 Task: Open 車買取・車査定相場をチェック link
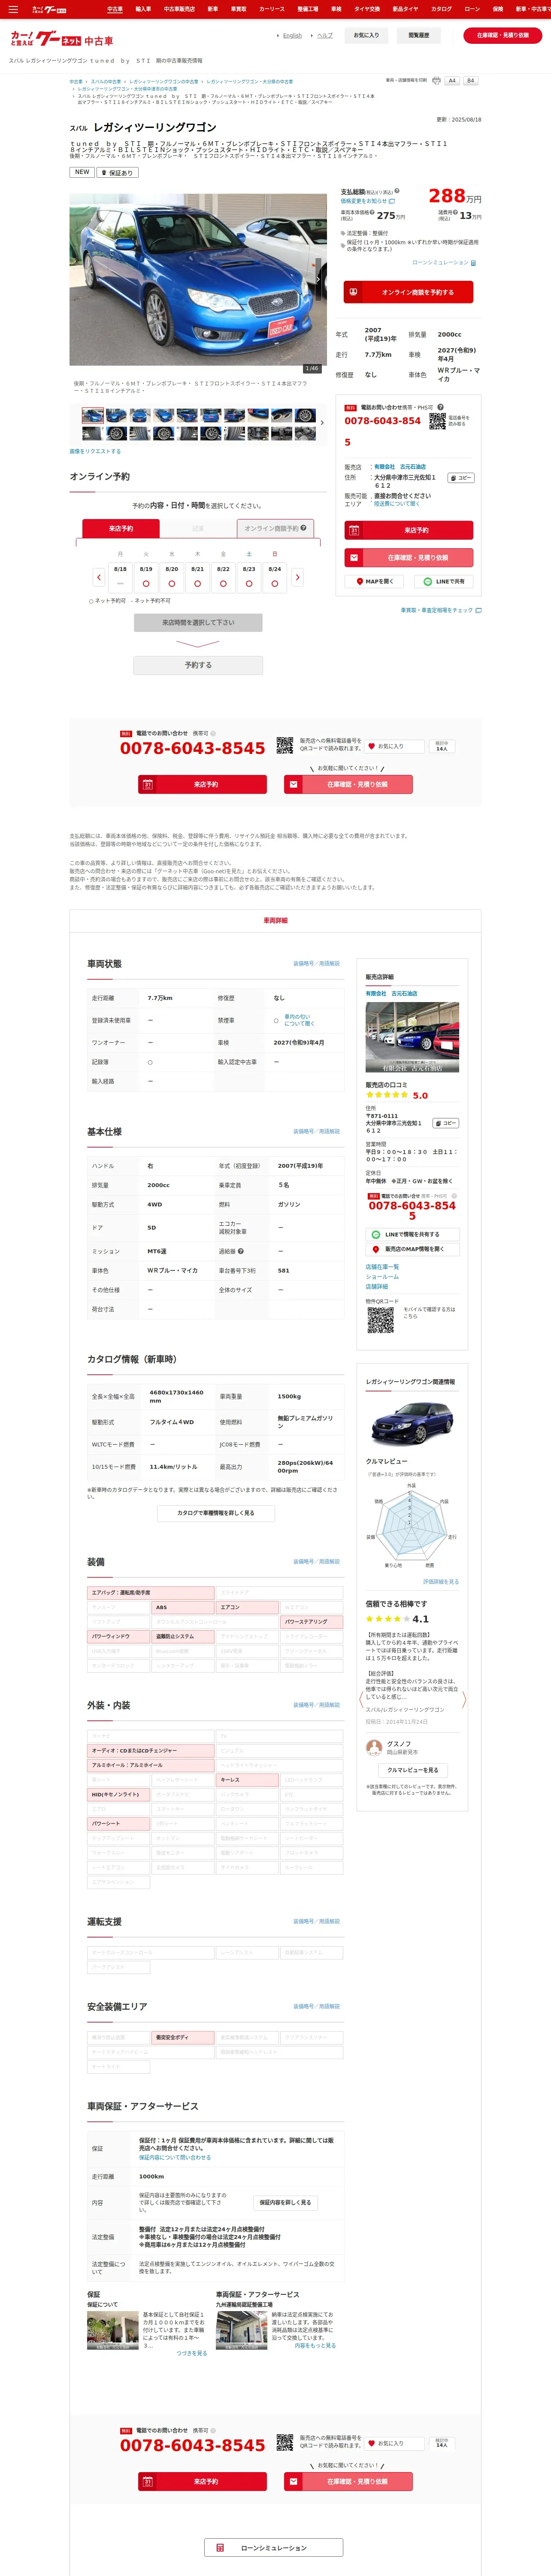(x=441, y=610)
